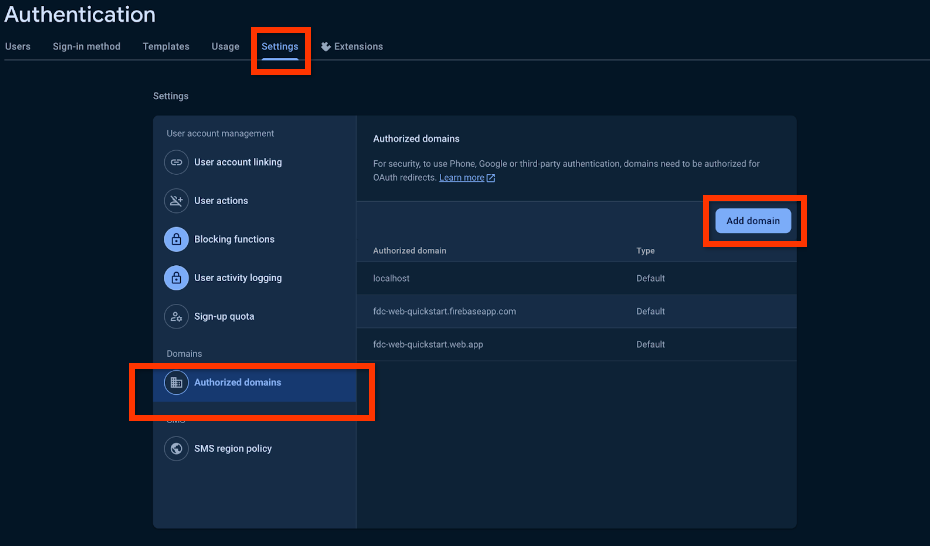This screenshot has height=546, width=930.
Task: Click the Blocking functions lock icon
Action: pos(176,240)
